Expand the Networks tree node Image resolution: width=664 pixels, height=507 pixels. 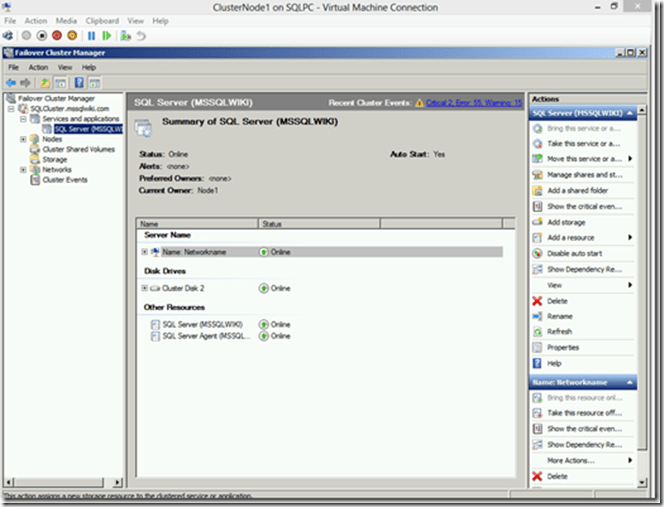click(23, 170)
